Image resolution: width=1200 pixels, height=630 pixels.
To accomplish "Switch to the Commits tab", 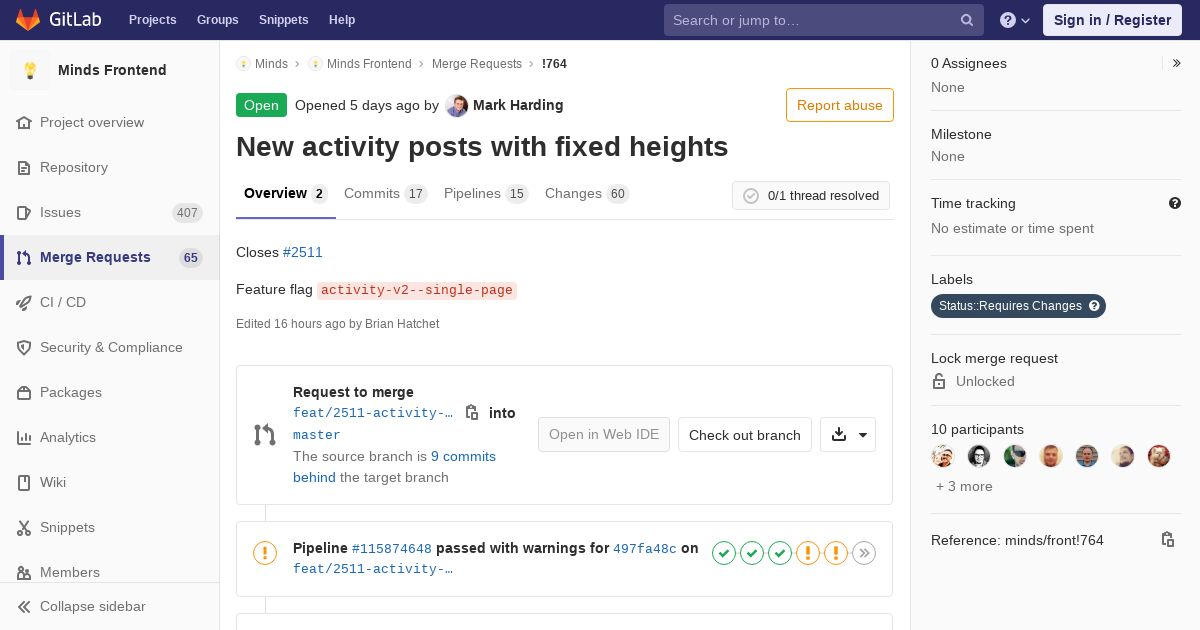I will coord(386,193).
